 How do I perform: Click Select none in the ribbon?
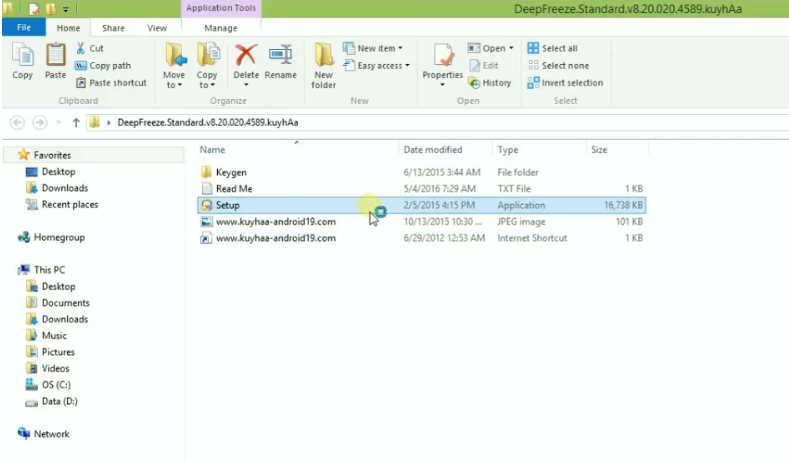[x=558, y=65]
